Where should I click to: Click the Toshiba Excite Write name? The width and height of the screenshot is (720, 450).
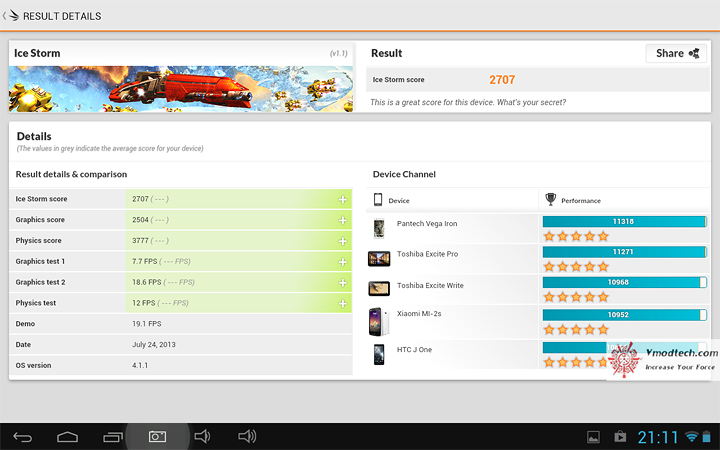tap(430, 286)
